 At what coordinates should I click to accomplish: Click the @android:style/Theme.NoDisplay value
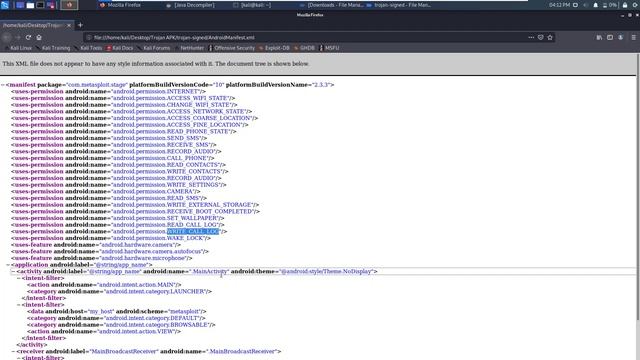pyautogui.click(x=326, y=271)
